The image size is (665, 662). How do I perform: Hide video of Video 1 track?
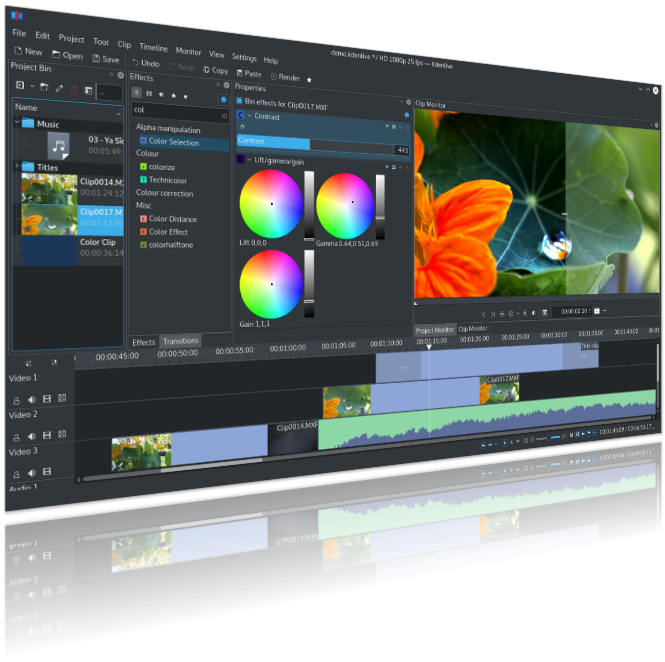[47, 399]
